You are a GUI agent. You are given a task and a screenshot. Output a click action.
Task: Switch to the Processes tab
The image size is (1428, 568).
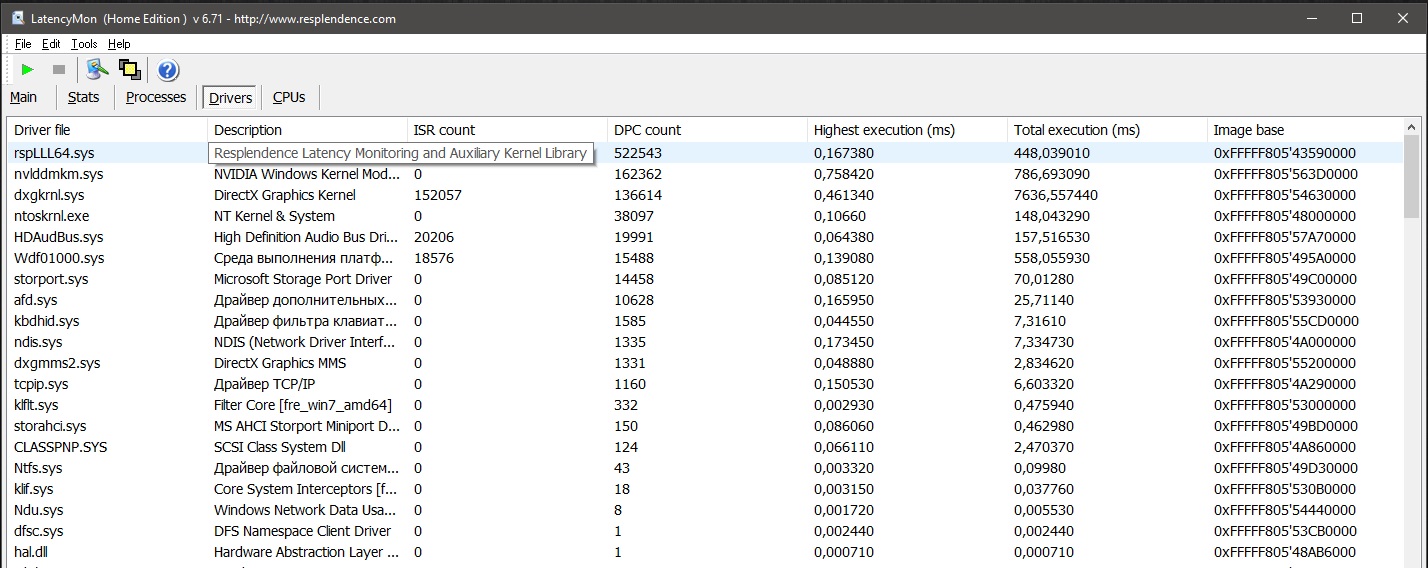pyautogui.click(x=156, y=97)
